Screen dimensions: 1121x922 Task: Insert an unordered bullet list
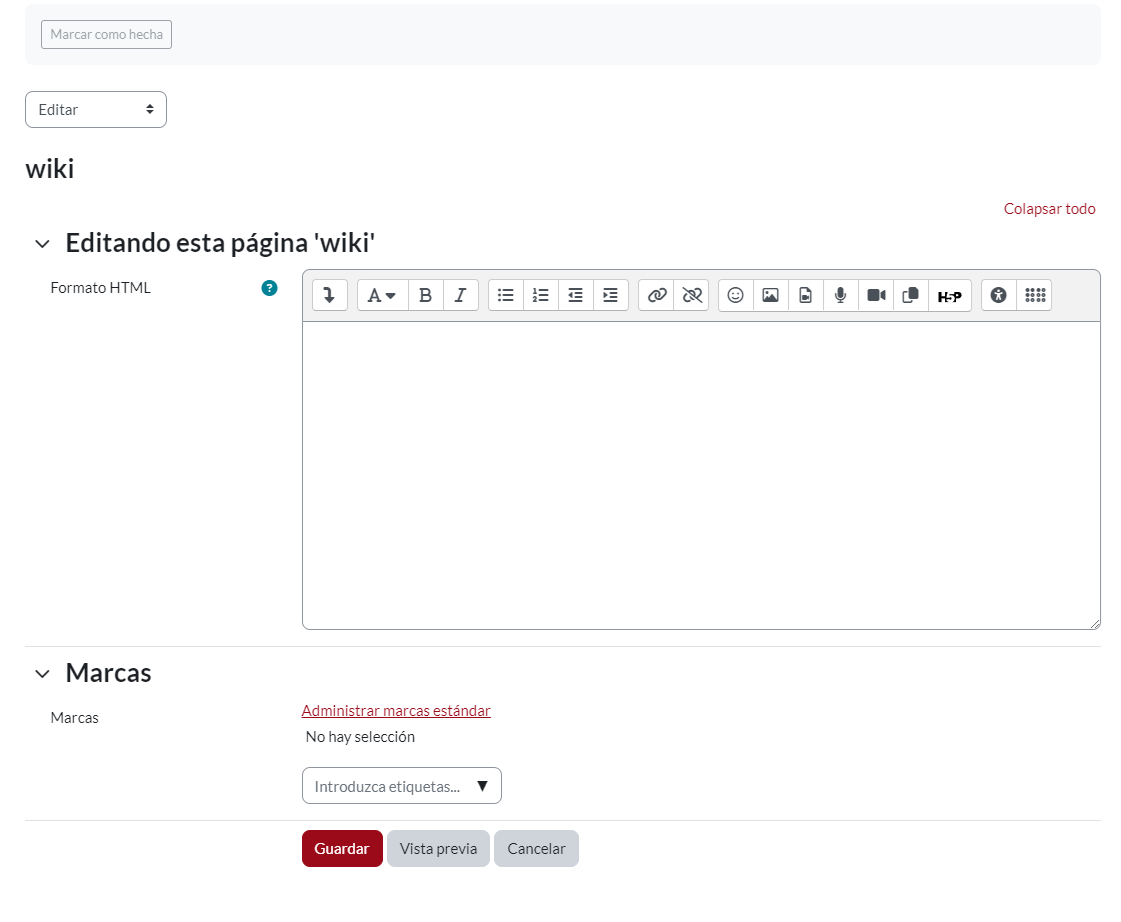coord(506,295)
